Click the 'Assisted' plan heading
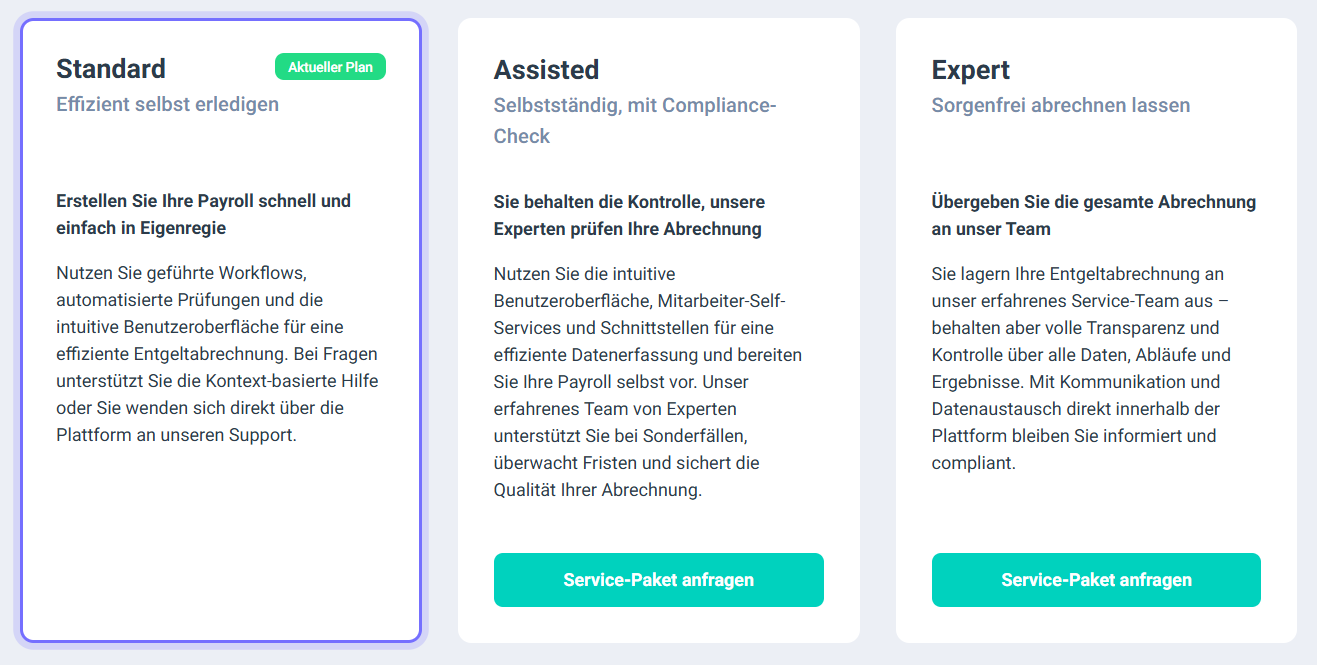 tap(546, 70)
